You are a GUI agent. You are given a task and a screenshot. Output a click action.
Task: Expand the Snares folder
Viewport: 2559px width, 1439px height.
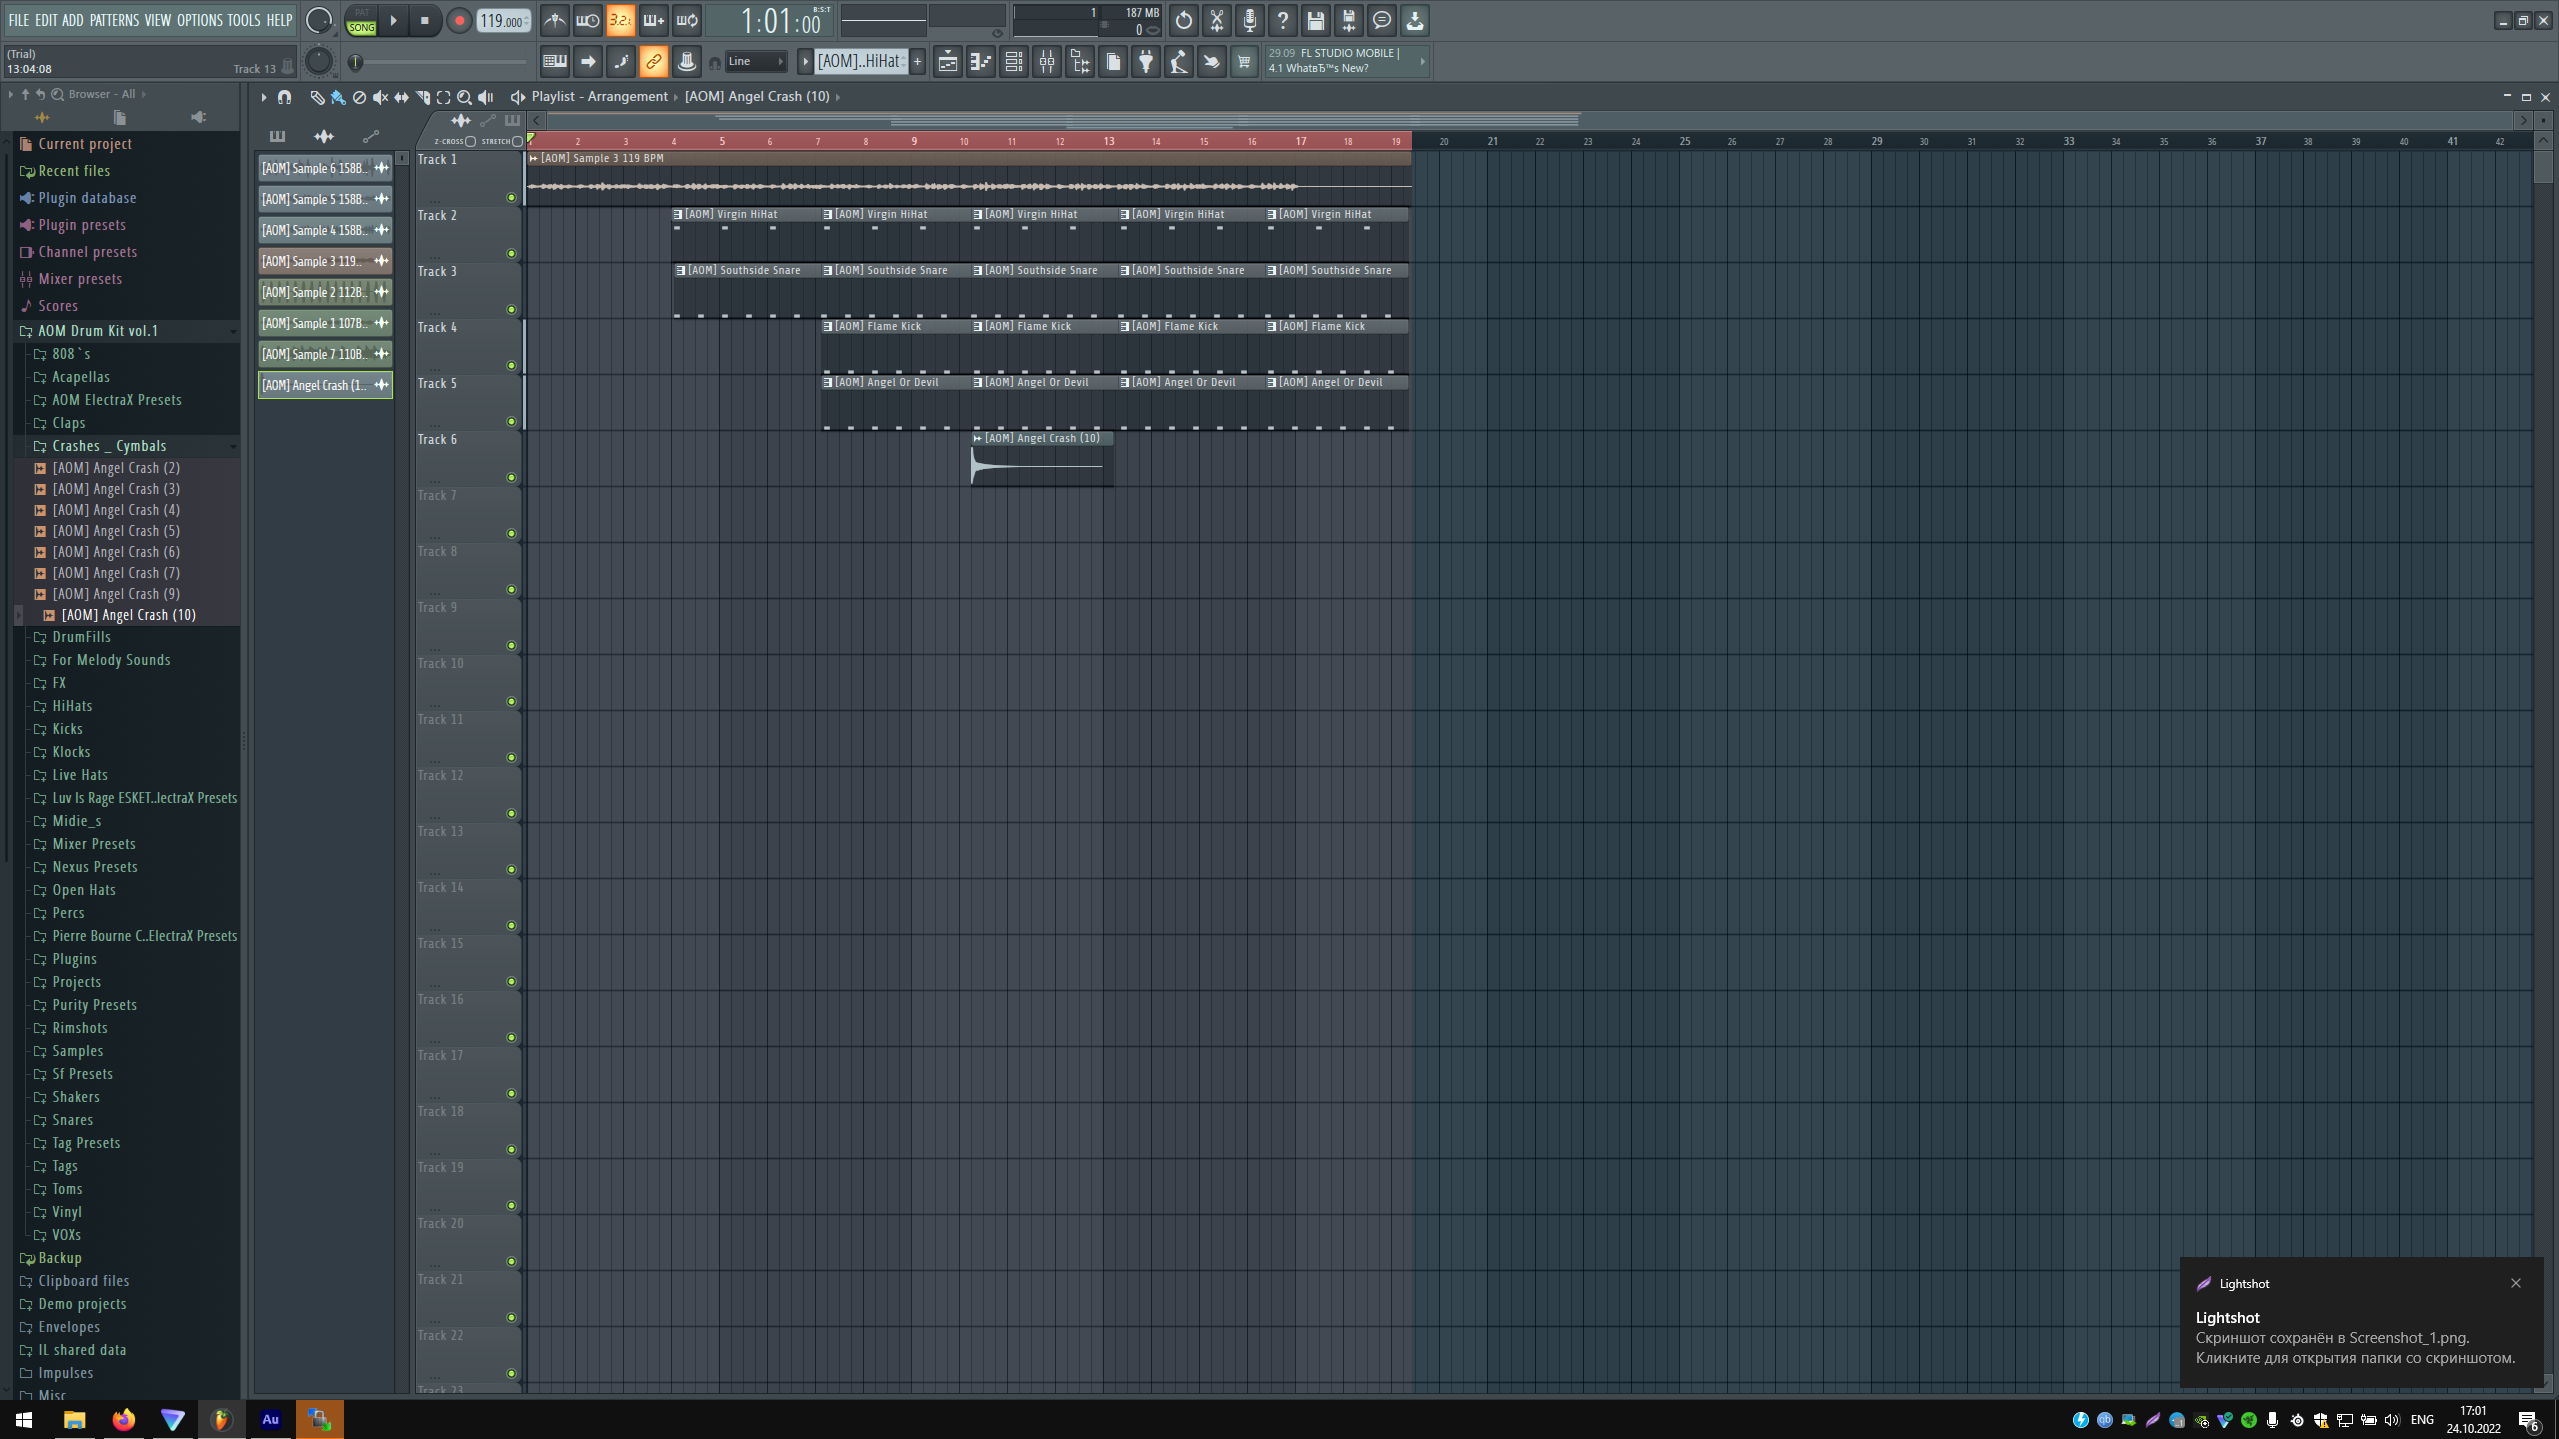coord(72,1120)
